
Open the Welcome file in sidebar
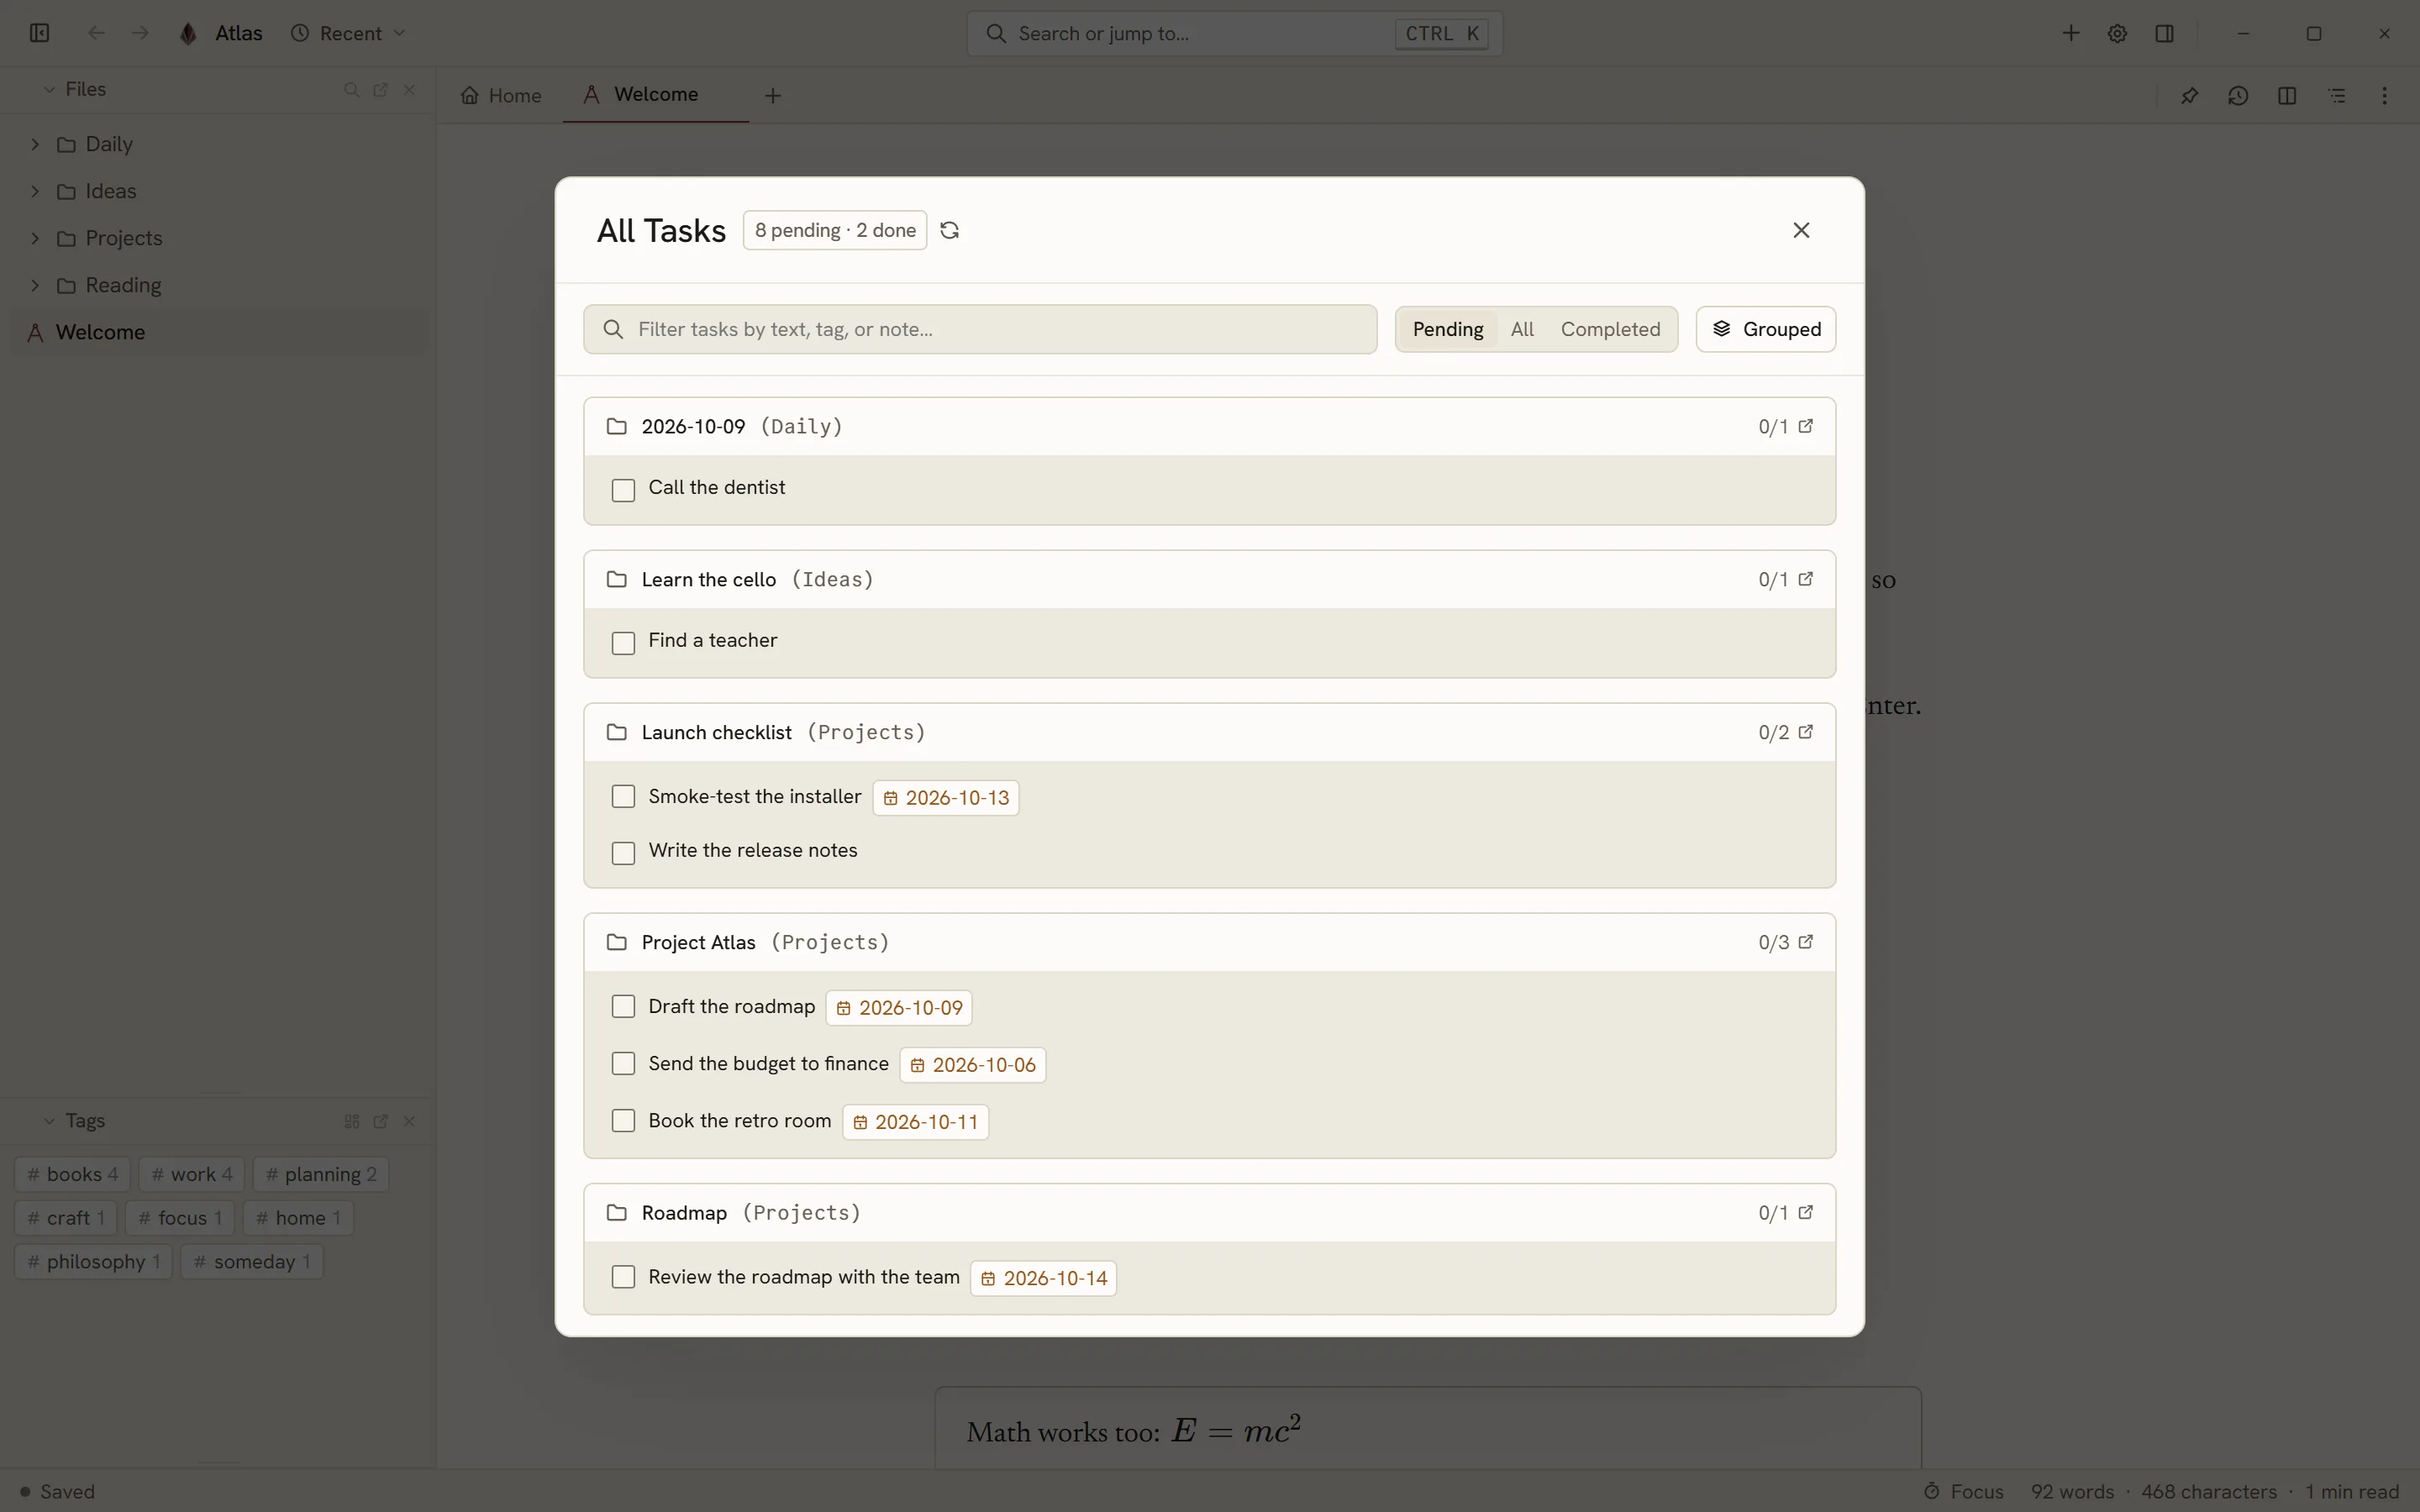[x=220, y=332]
